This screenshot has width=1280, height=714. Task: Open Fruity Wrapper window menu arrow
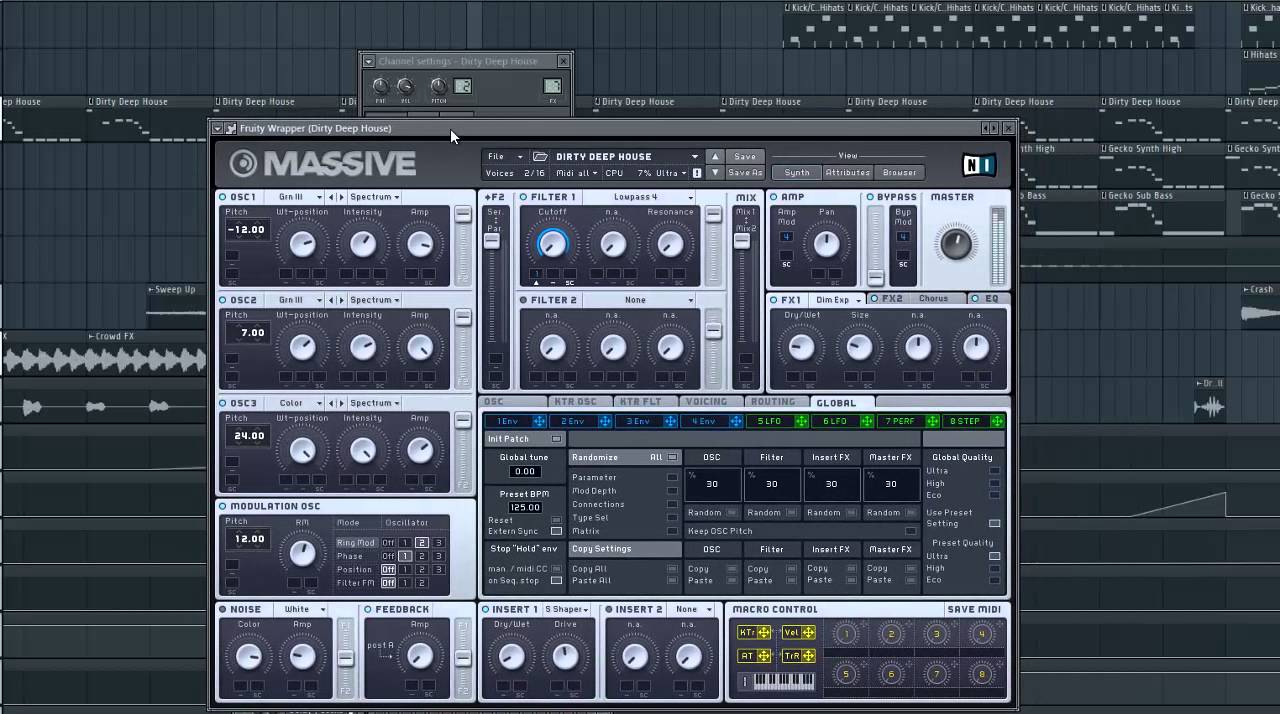(x=218, y=128)
